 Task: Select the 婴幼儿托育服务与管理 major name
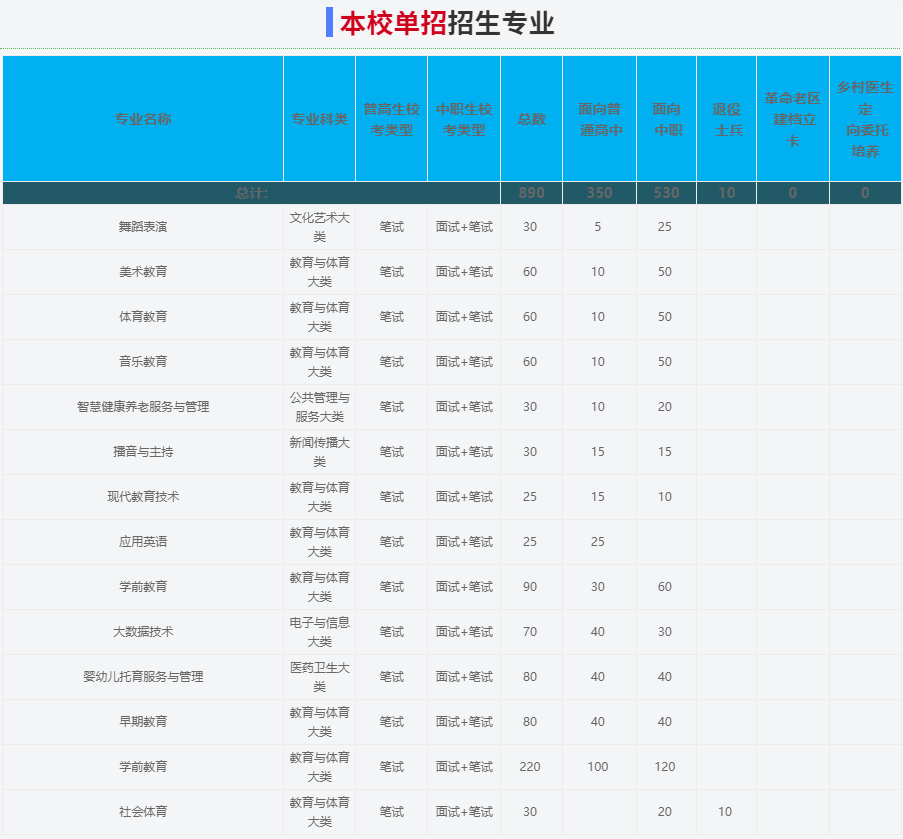tap(143, 677)
